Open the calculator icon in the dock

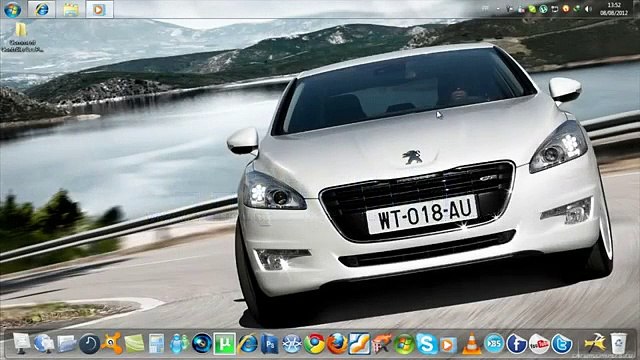coord(156,344)
